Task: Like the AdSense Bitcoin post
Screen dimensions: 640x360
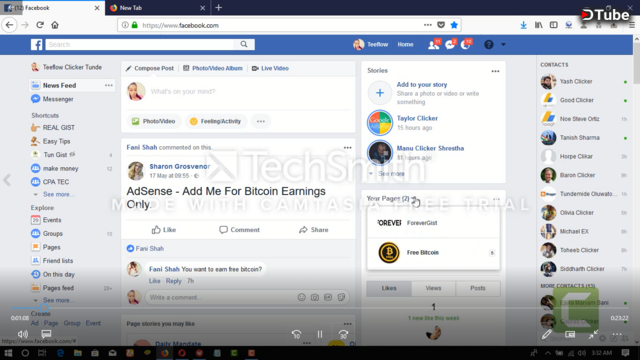Action: point(164,230)
